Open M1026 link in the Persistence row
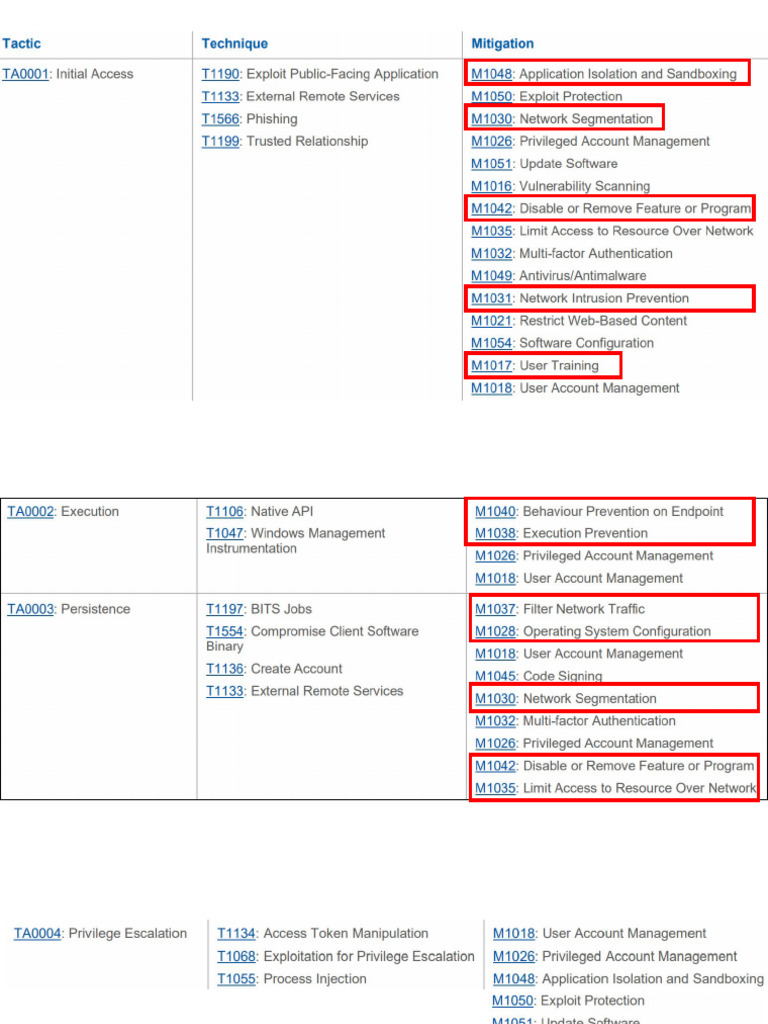 pyautogui.click(x=495, y=743)
